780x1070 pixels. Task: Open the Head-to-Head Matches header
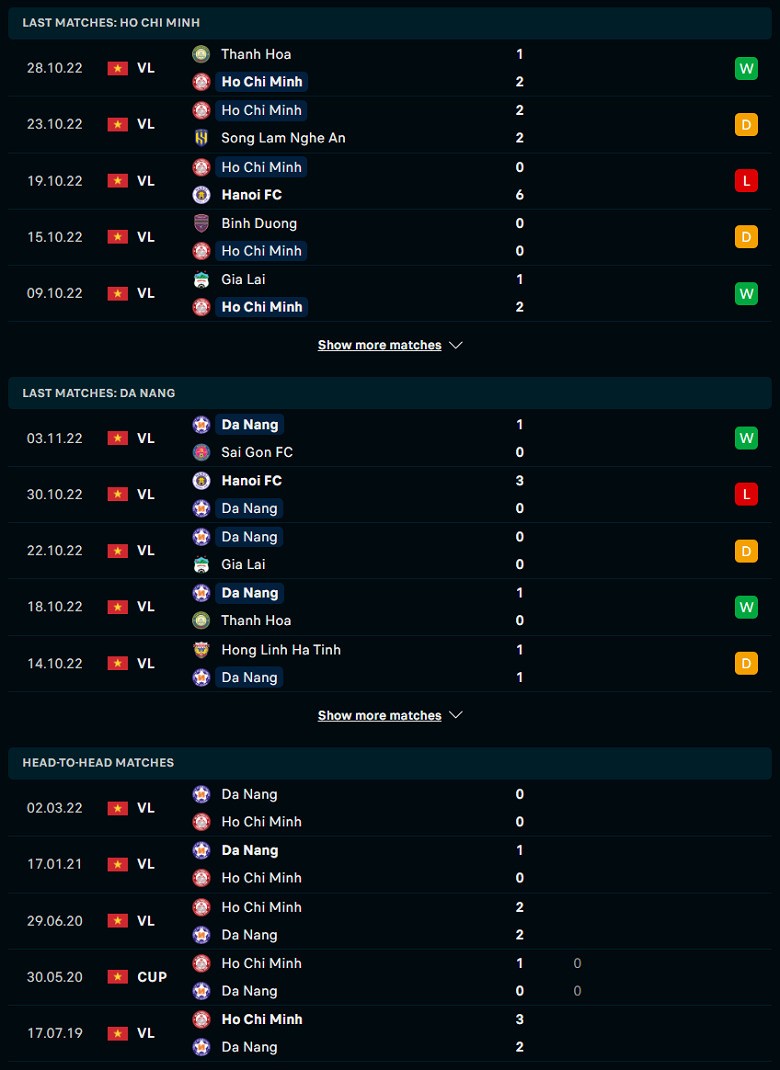[98, 763]
